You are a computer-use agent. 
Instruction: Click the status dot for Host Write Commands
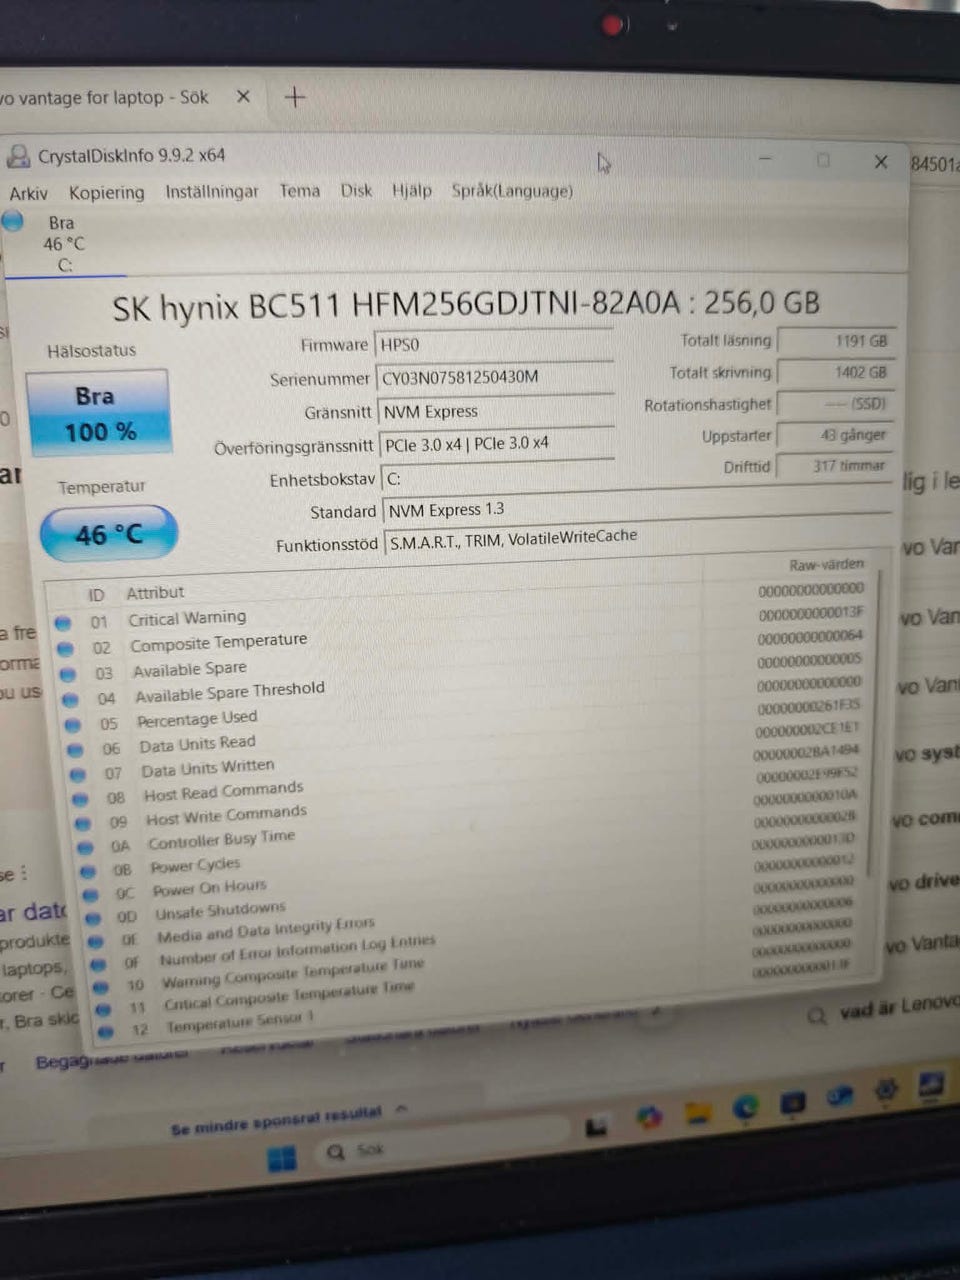tap(84, 822)
